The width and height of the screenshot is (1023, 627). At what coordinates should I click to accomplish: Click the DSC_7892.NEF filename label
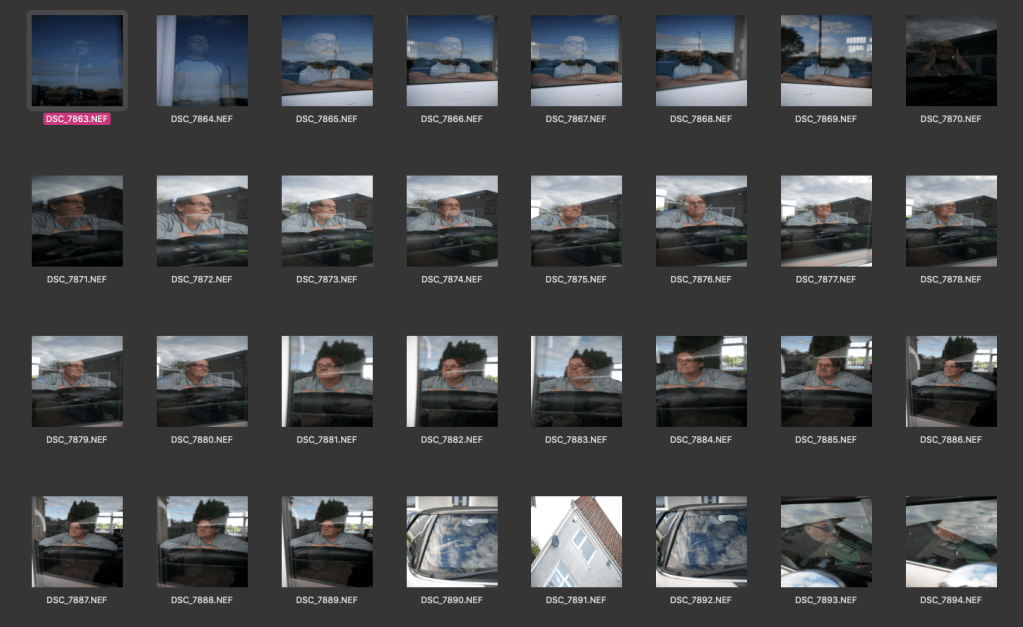click(701, 600)
